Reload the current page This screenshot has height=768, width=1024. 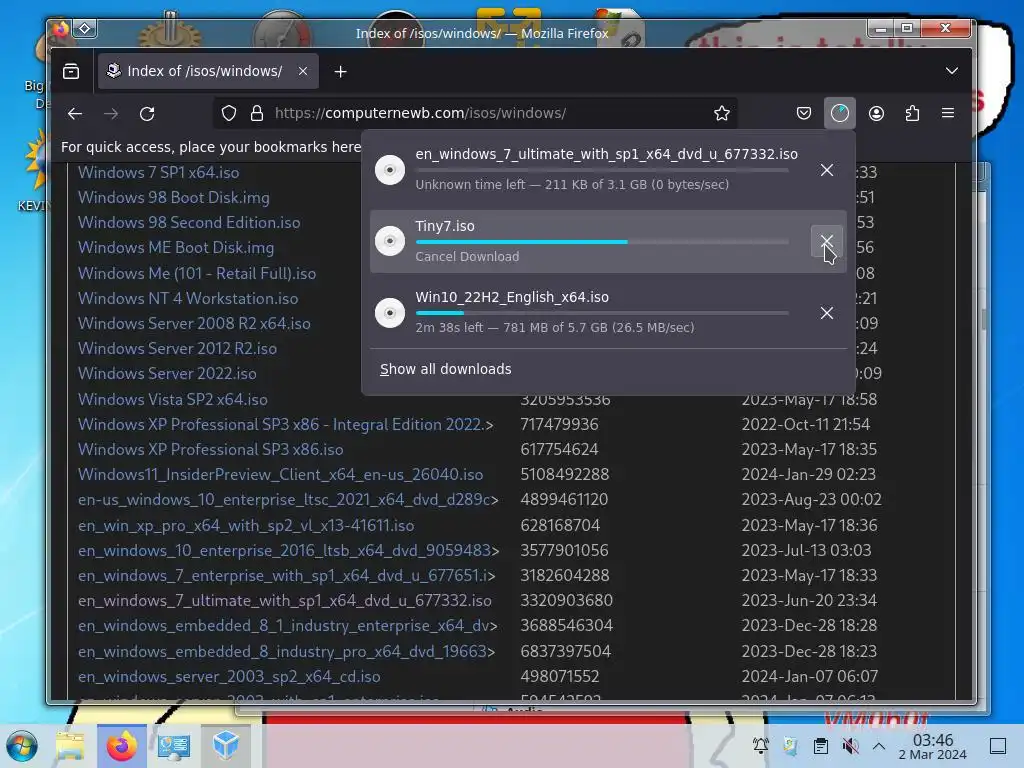coord(147,114)
